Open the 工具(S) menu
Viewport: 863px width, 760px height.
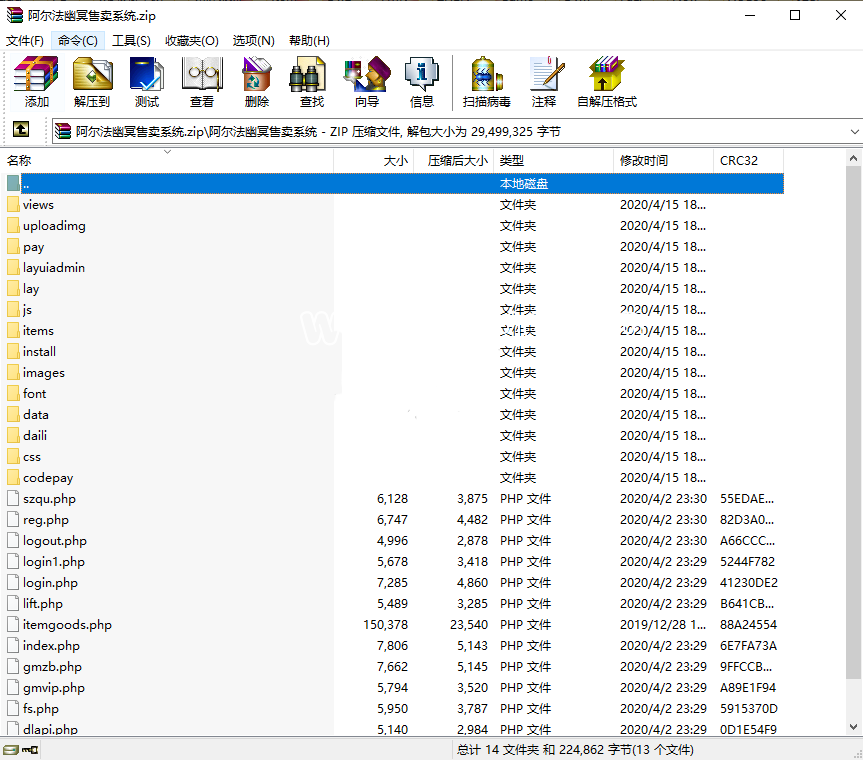132,41
